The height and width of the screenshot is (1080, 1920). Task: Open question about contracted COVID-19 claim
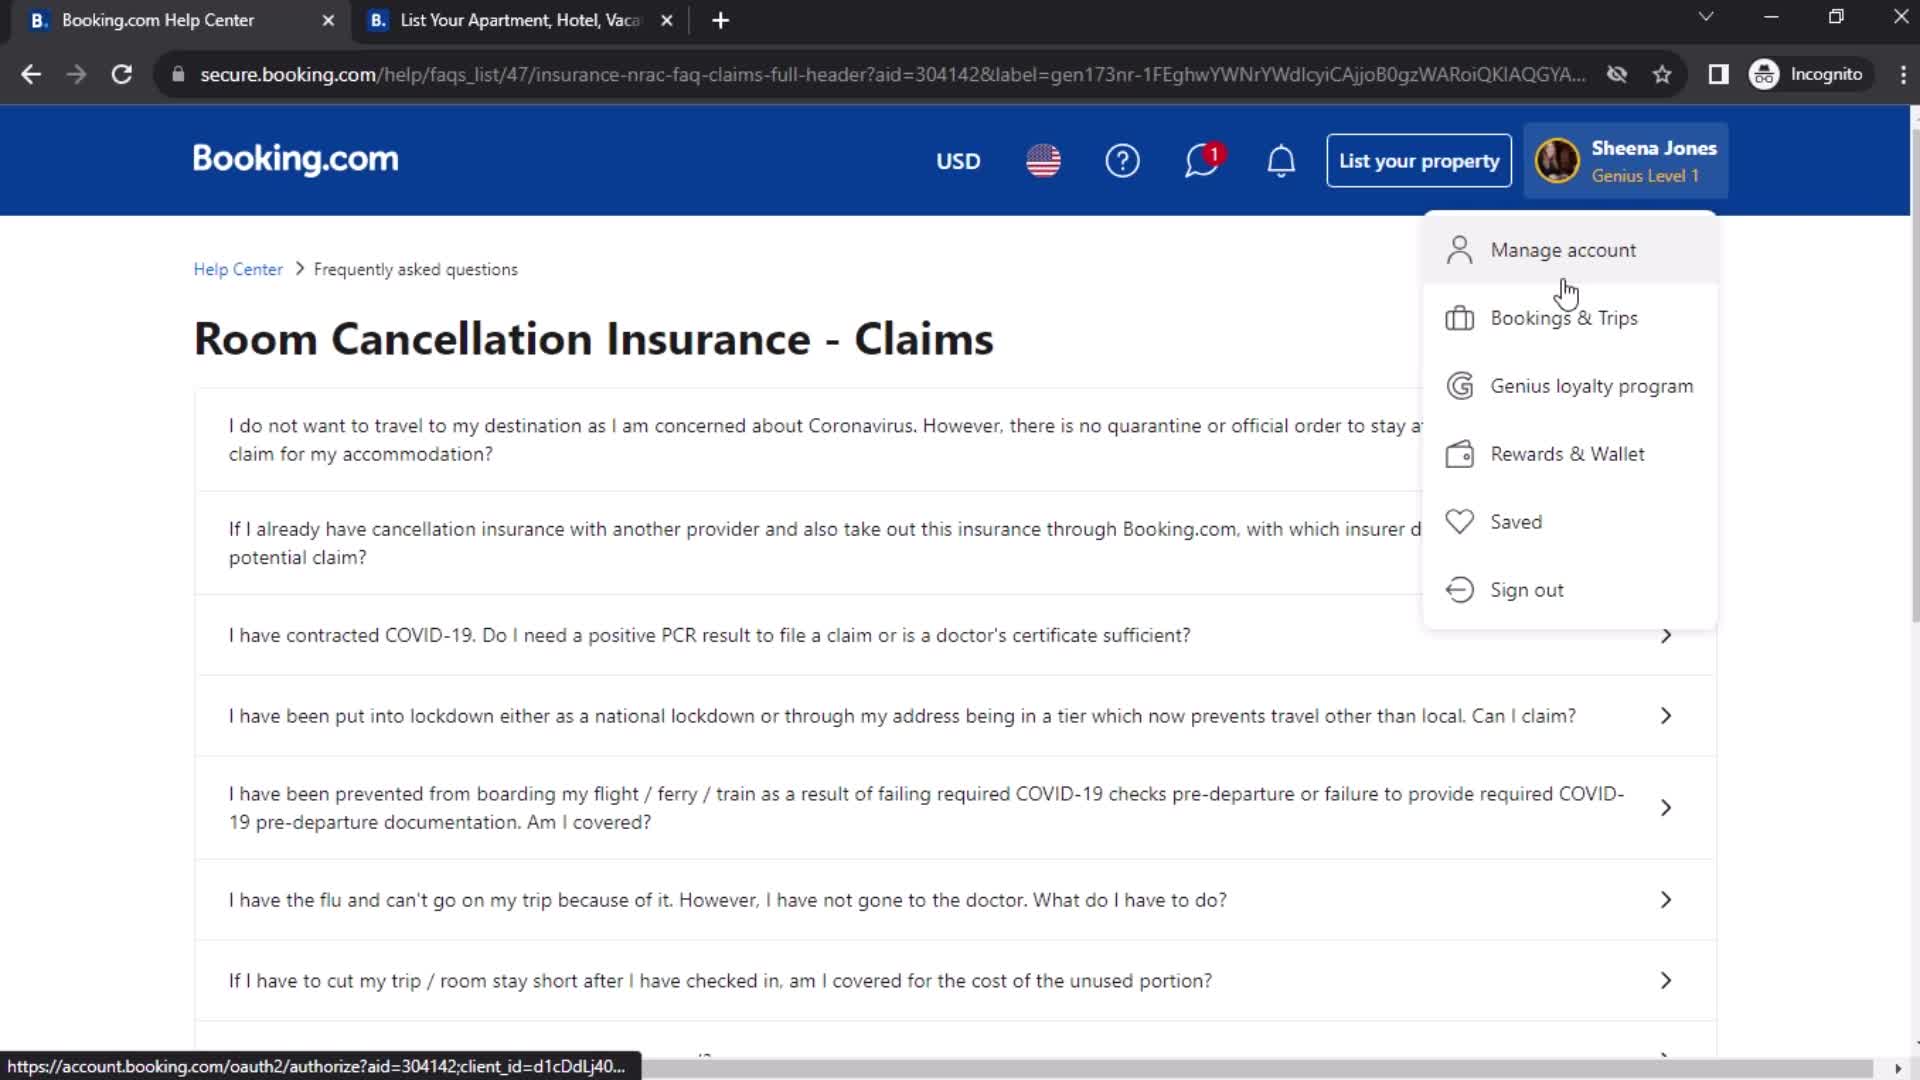(x=955, y=636)
